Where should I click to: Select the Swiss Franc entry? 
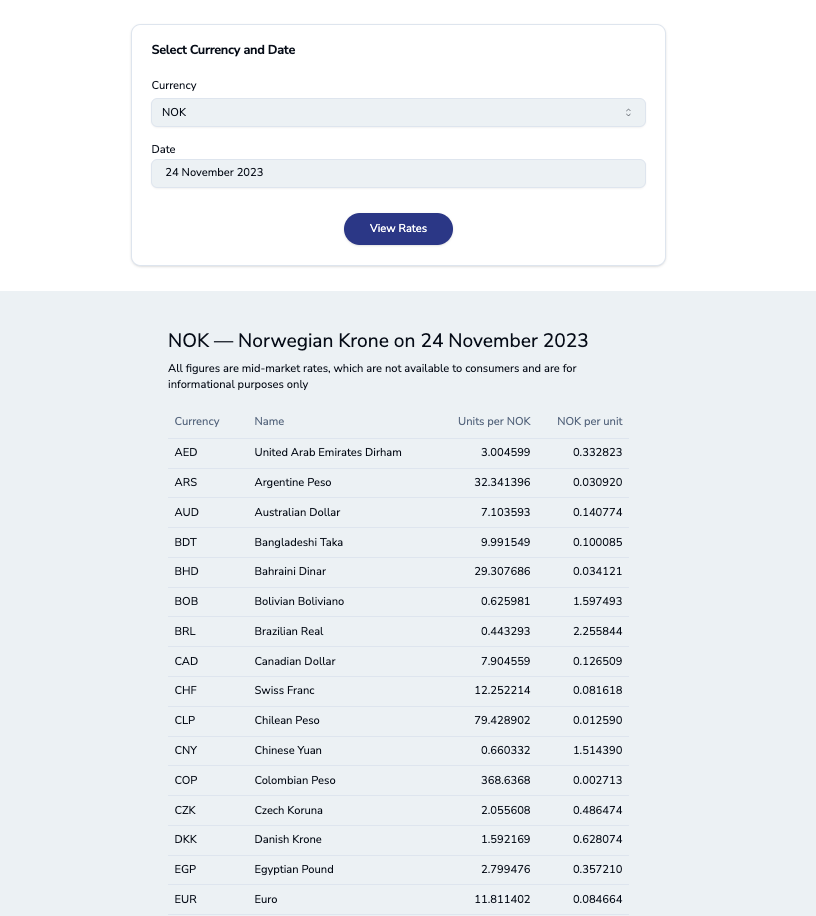pyautogui.click(x=398, y=691)
